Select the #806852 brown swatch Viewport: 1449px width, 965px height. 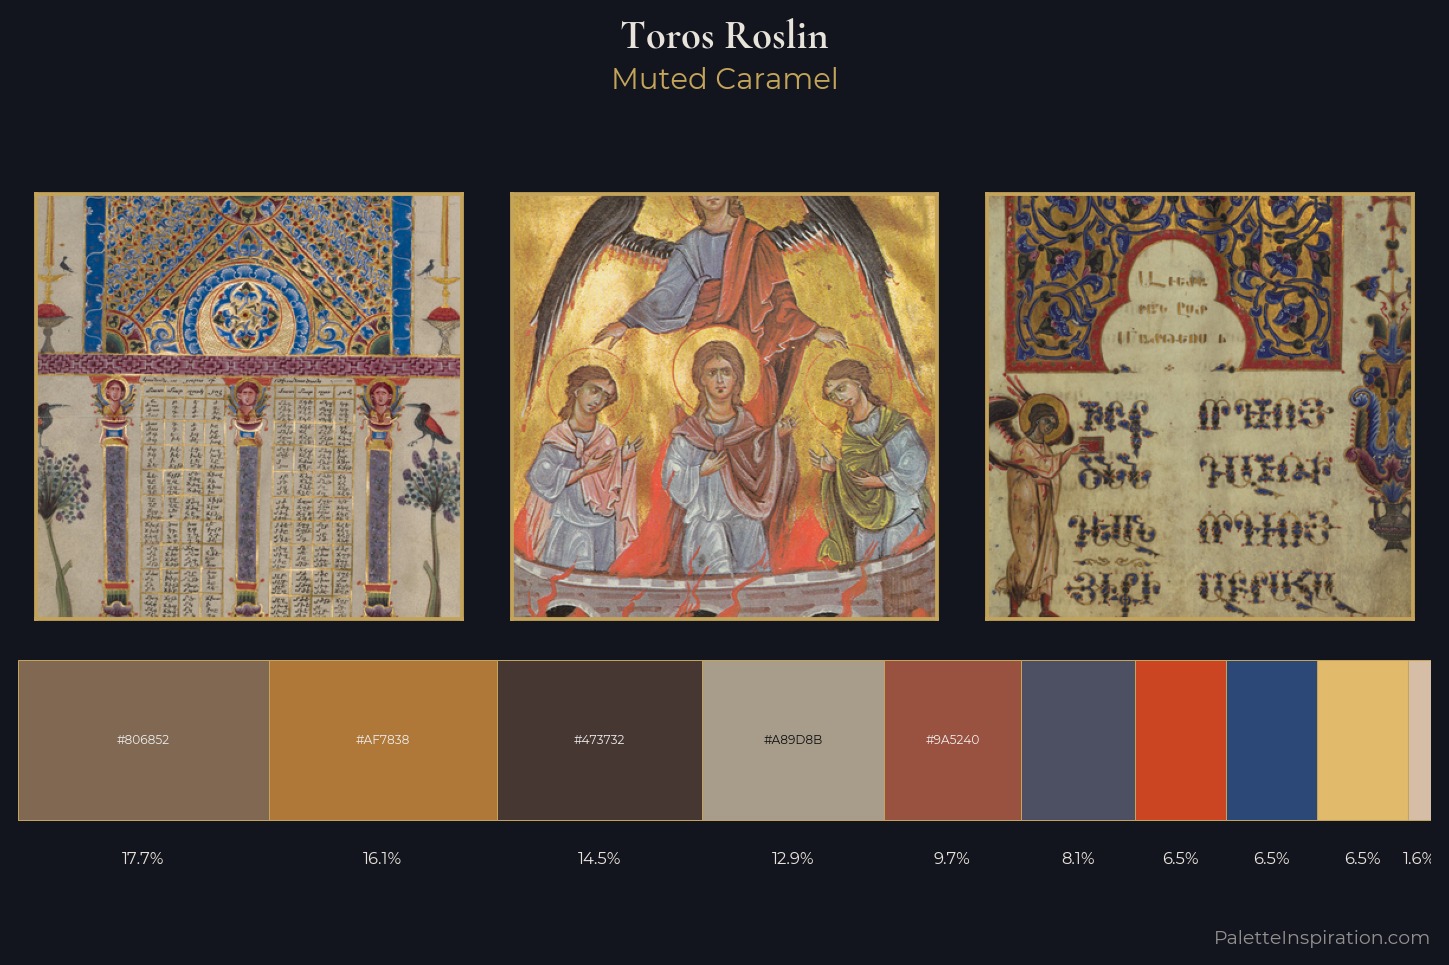coord(143,740)
